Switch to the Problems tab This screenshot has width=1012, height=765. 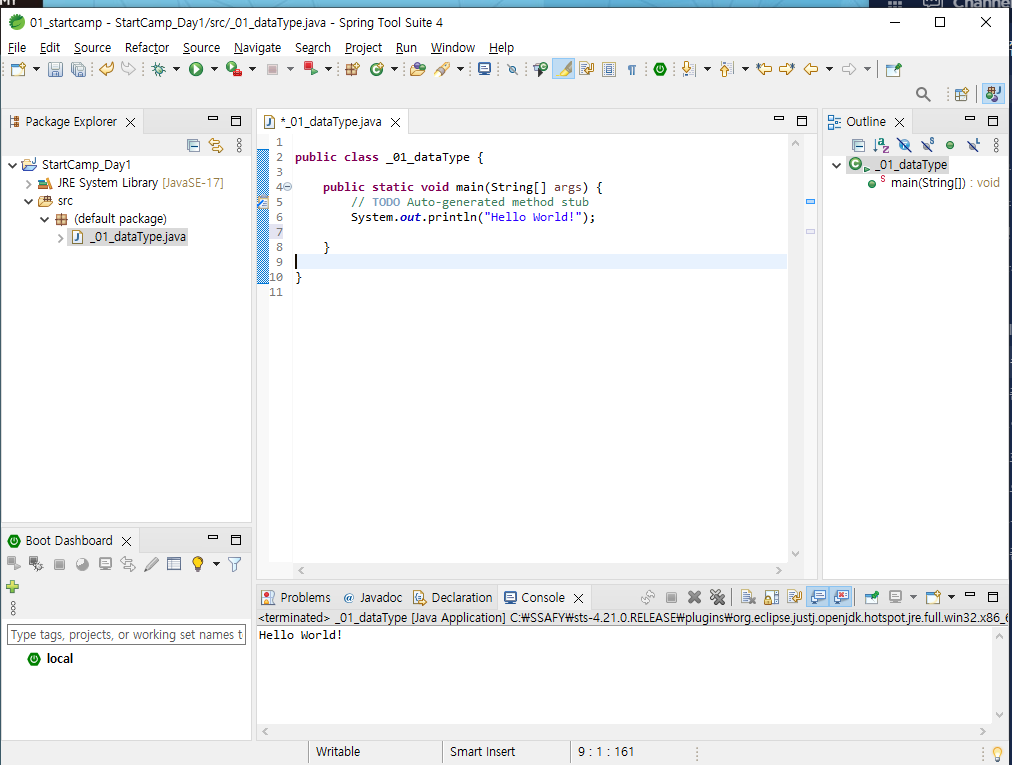pos(296,598)
